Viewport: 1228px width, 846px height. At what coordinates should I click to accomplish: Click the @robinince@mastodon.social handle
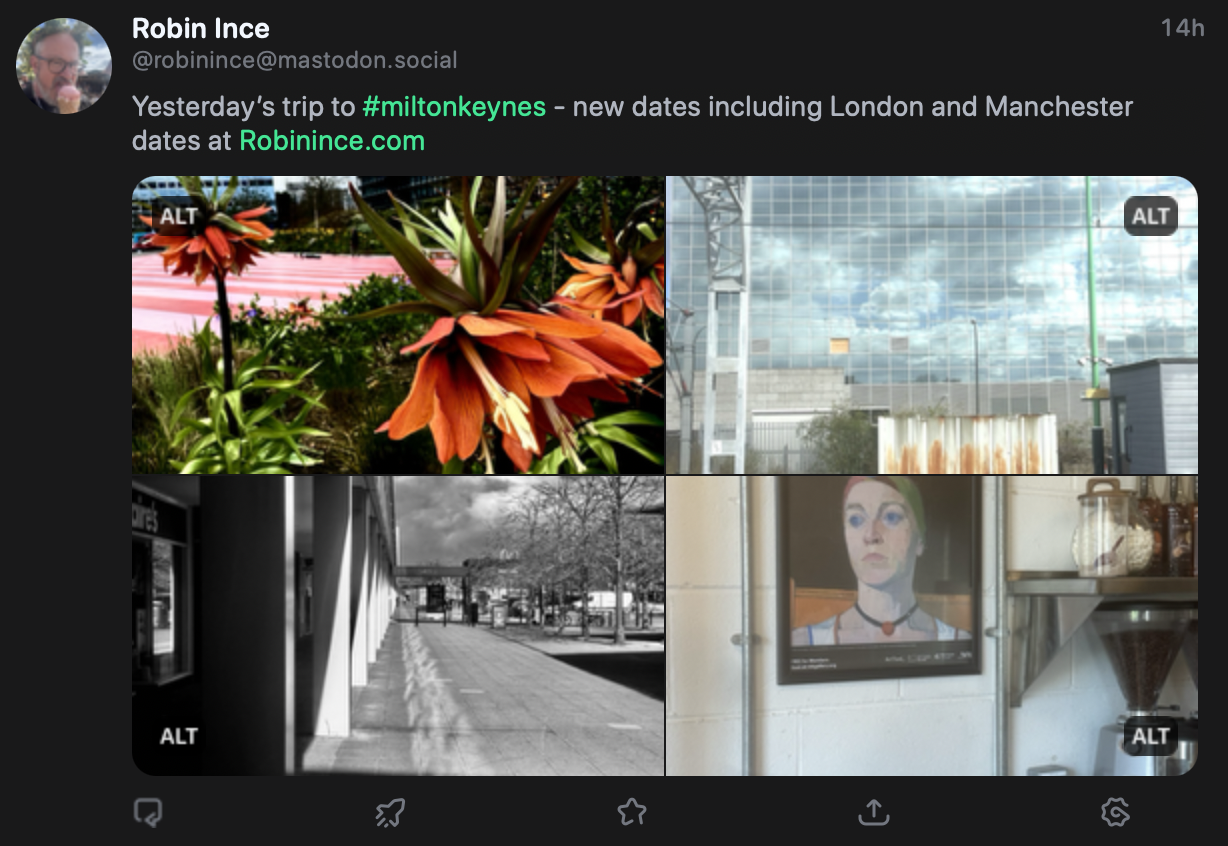pyautogui.click(x=295, y=60)
